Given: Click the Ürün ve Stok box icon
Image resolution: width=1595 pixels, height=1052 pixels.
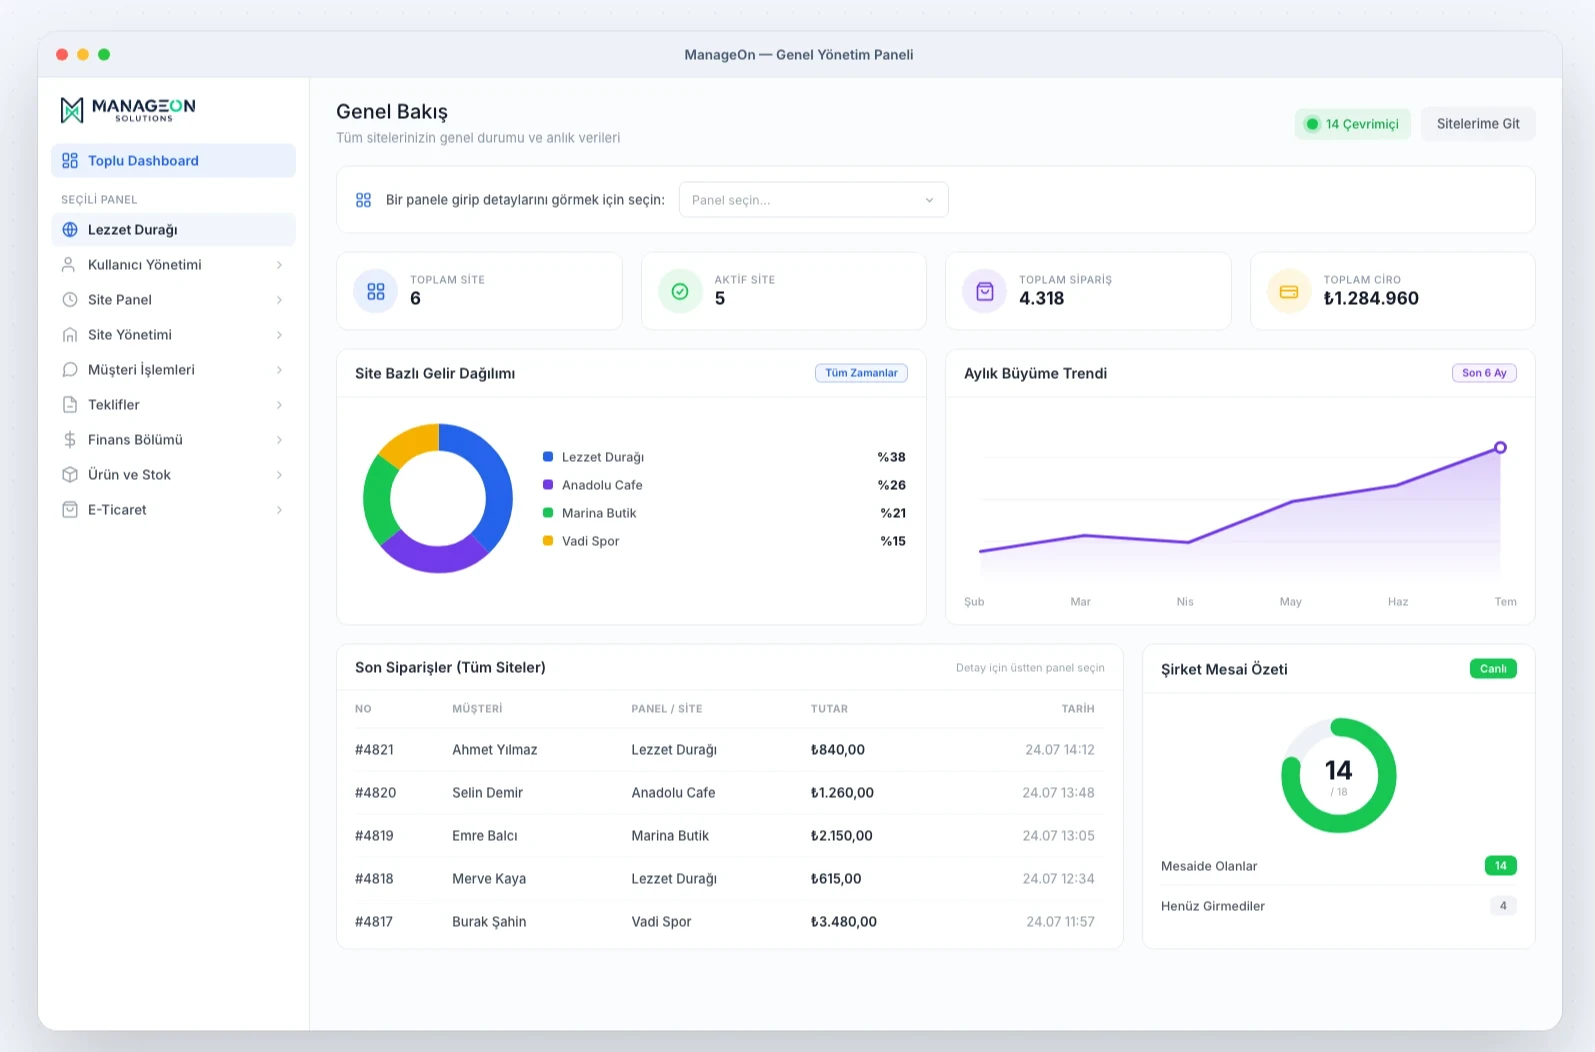Looking at the screenshot, I should [70, 474].
